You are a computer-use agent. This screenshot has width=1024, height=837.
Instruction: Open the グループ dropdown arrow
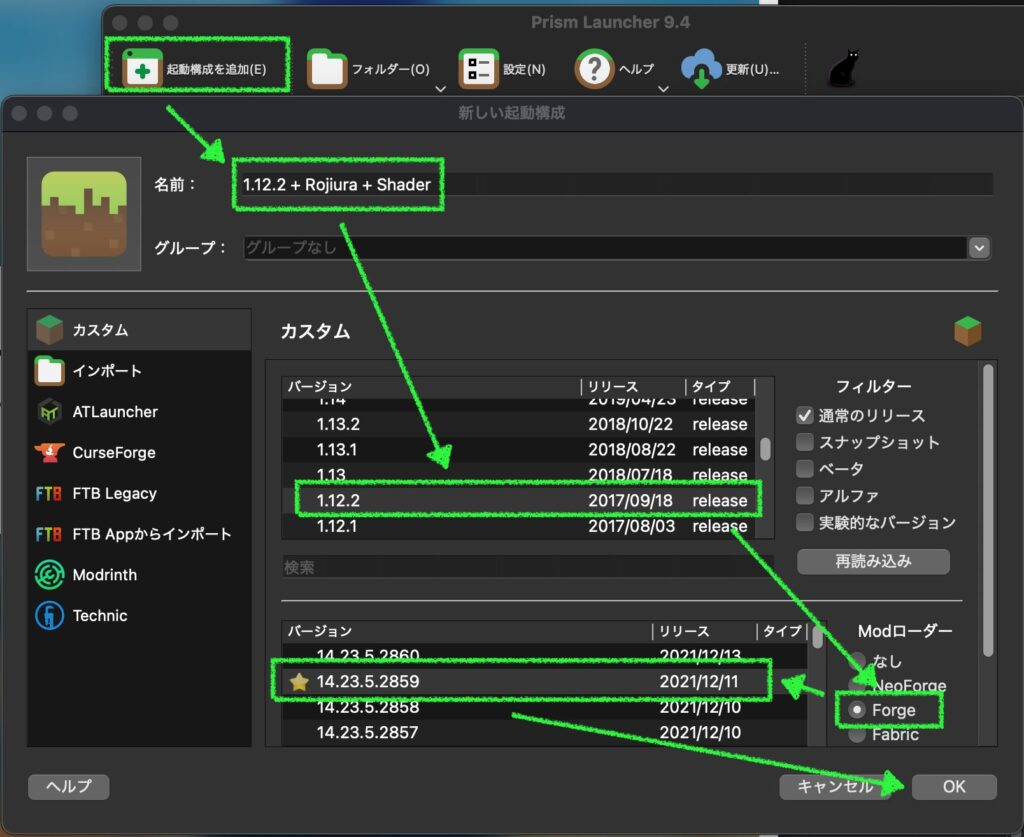pyautogui.click(x=979, y=247)
